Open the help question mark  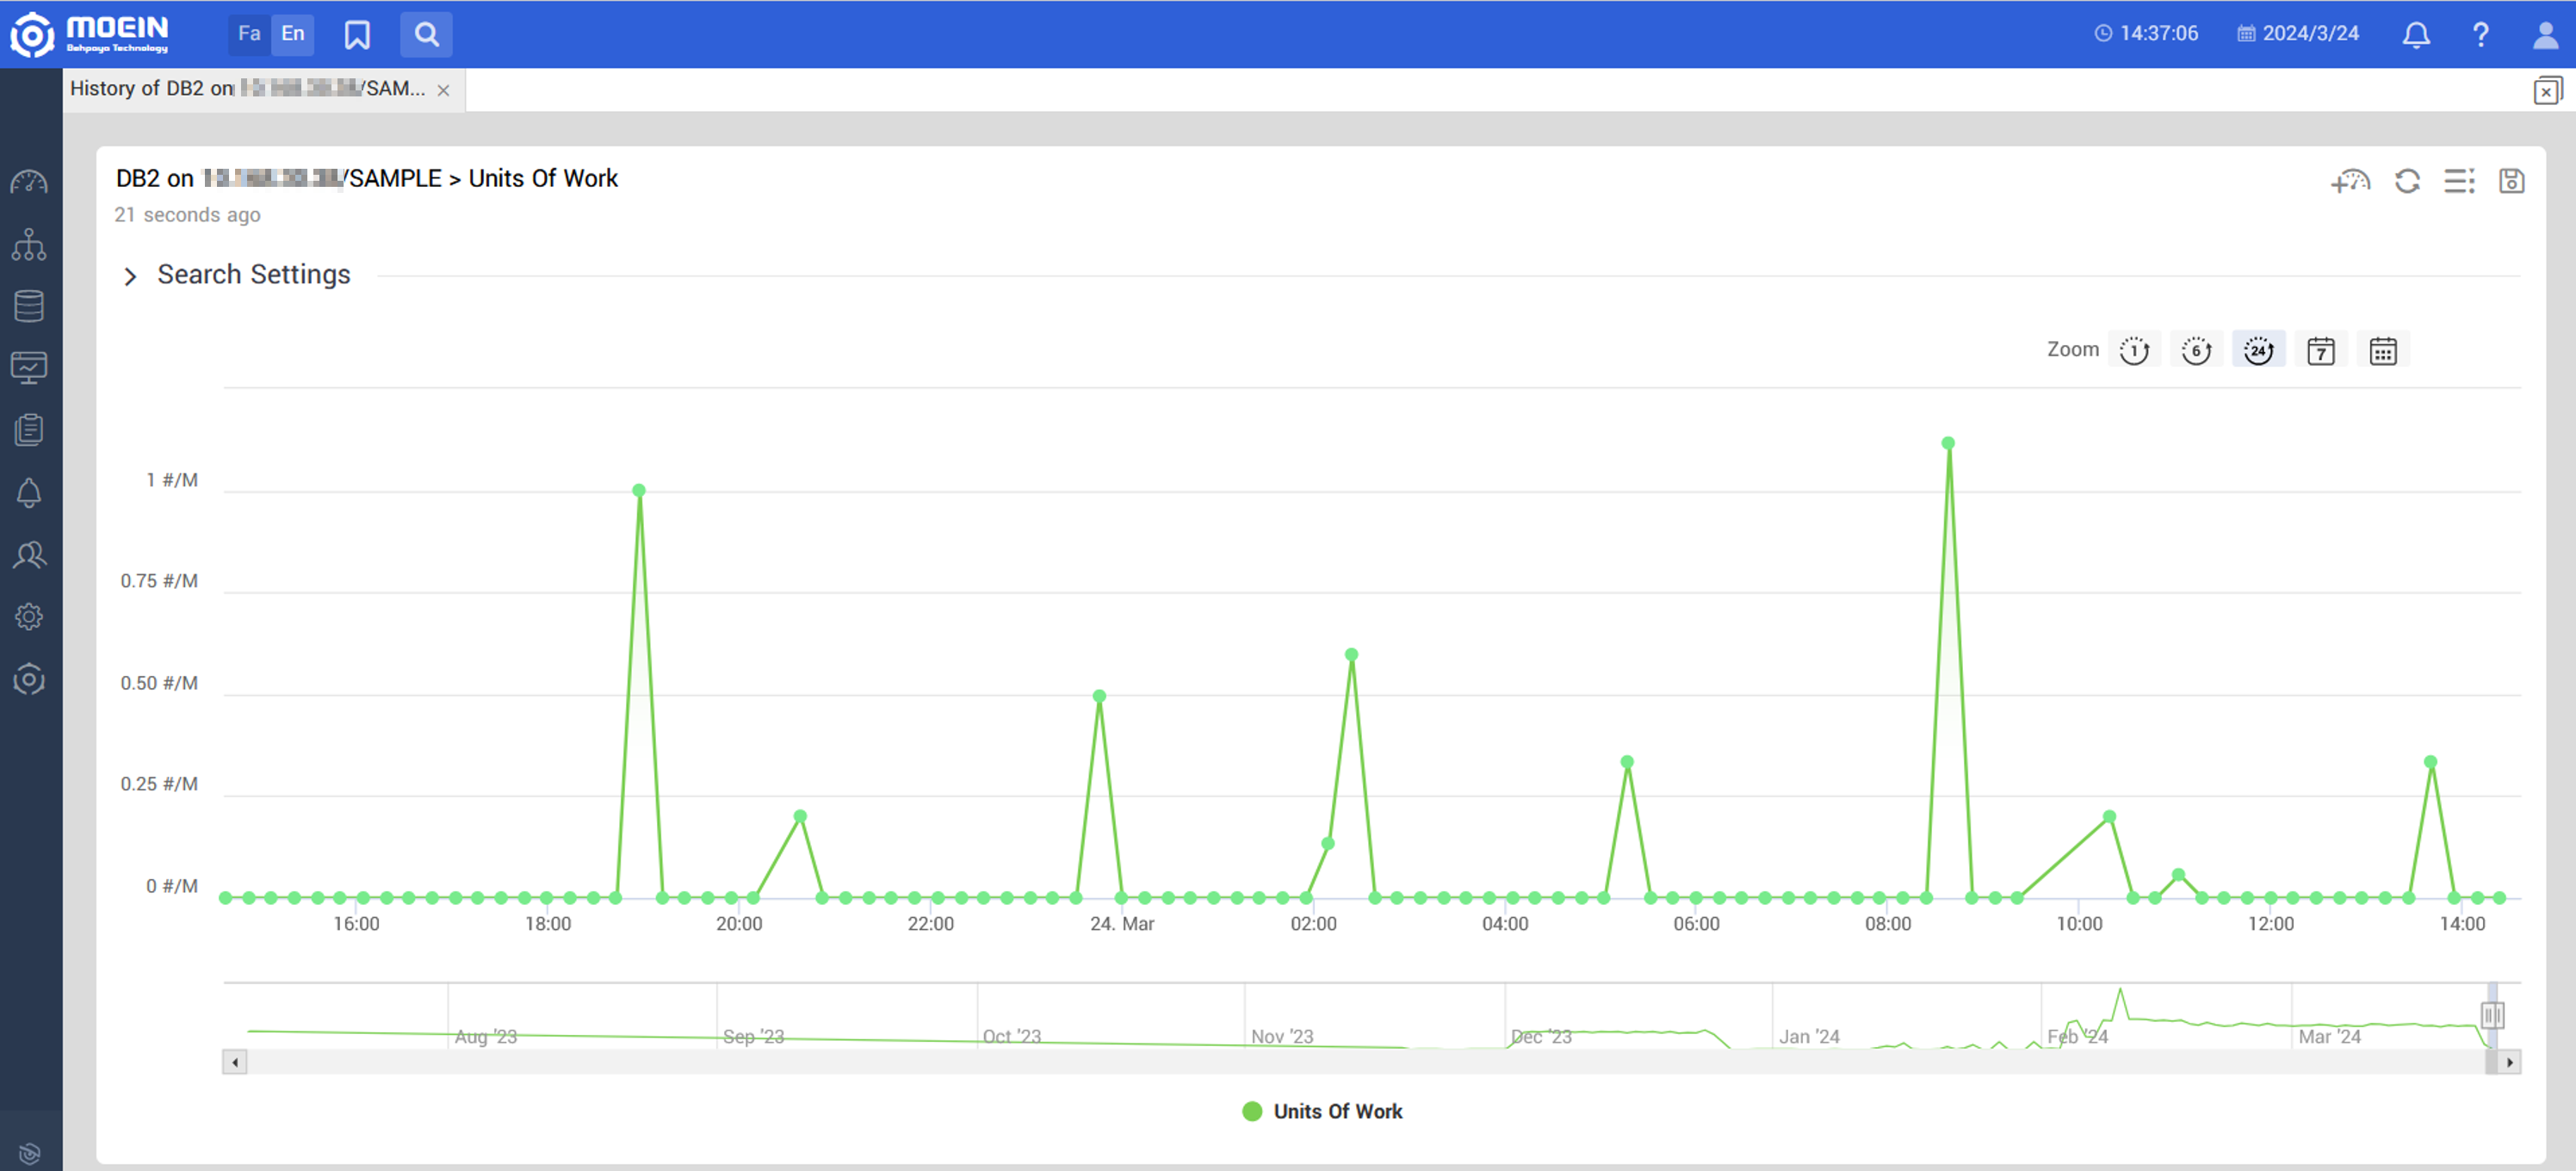(x=2481, y=35)
